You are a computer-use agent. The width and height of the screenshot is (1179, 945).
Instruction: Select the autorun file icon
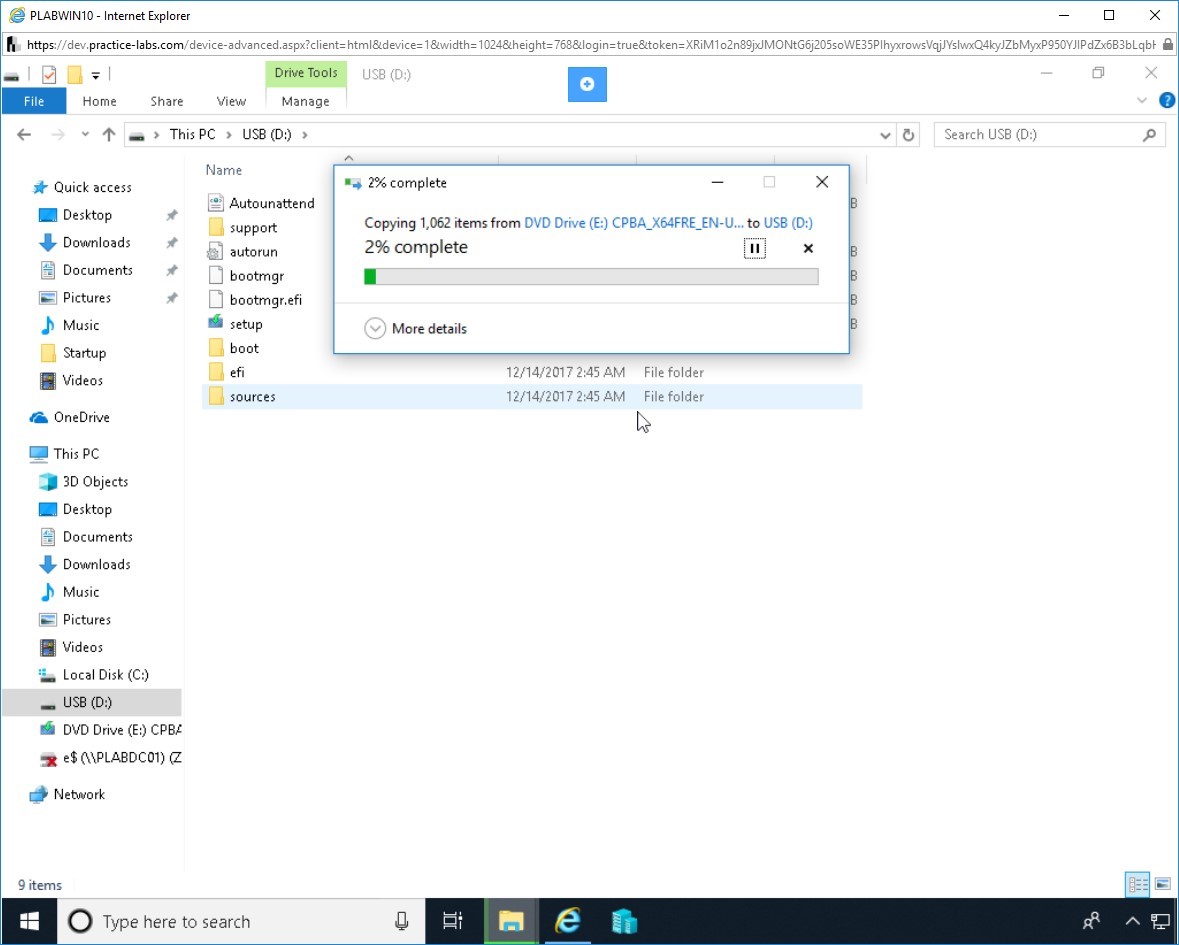[216, 251]
